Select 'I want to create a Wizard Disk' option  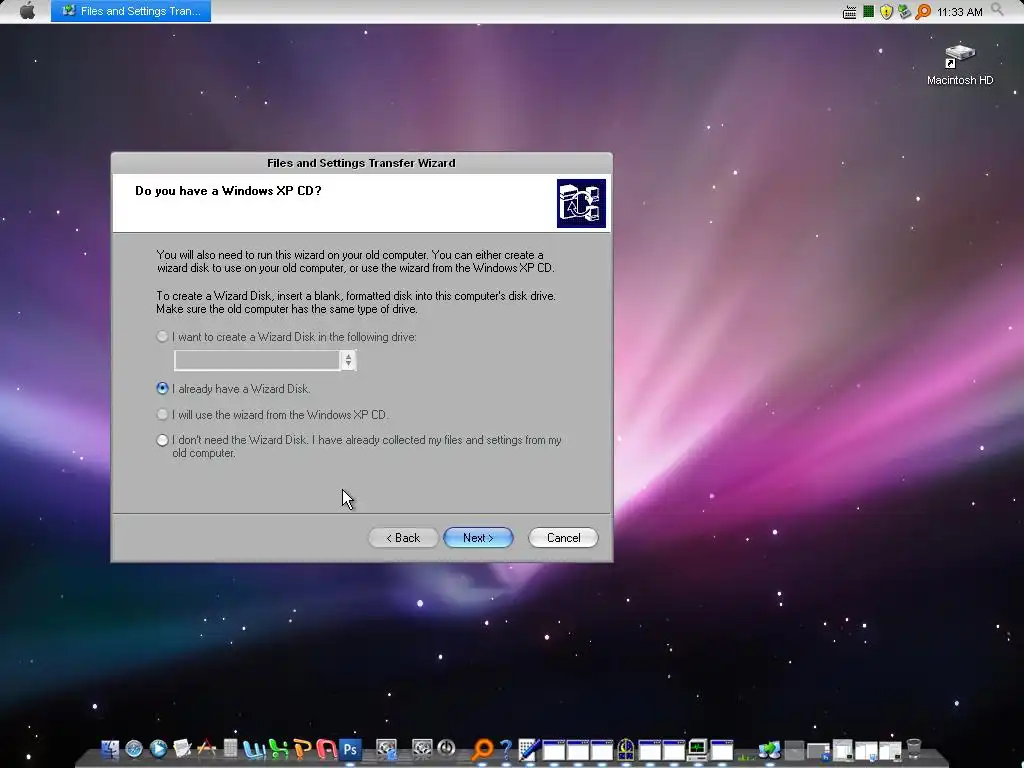coord(162,337)
